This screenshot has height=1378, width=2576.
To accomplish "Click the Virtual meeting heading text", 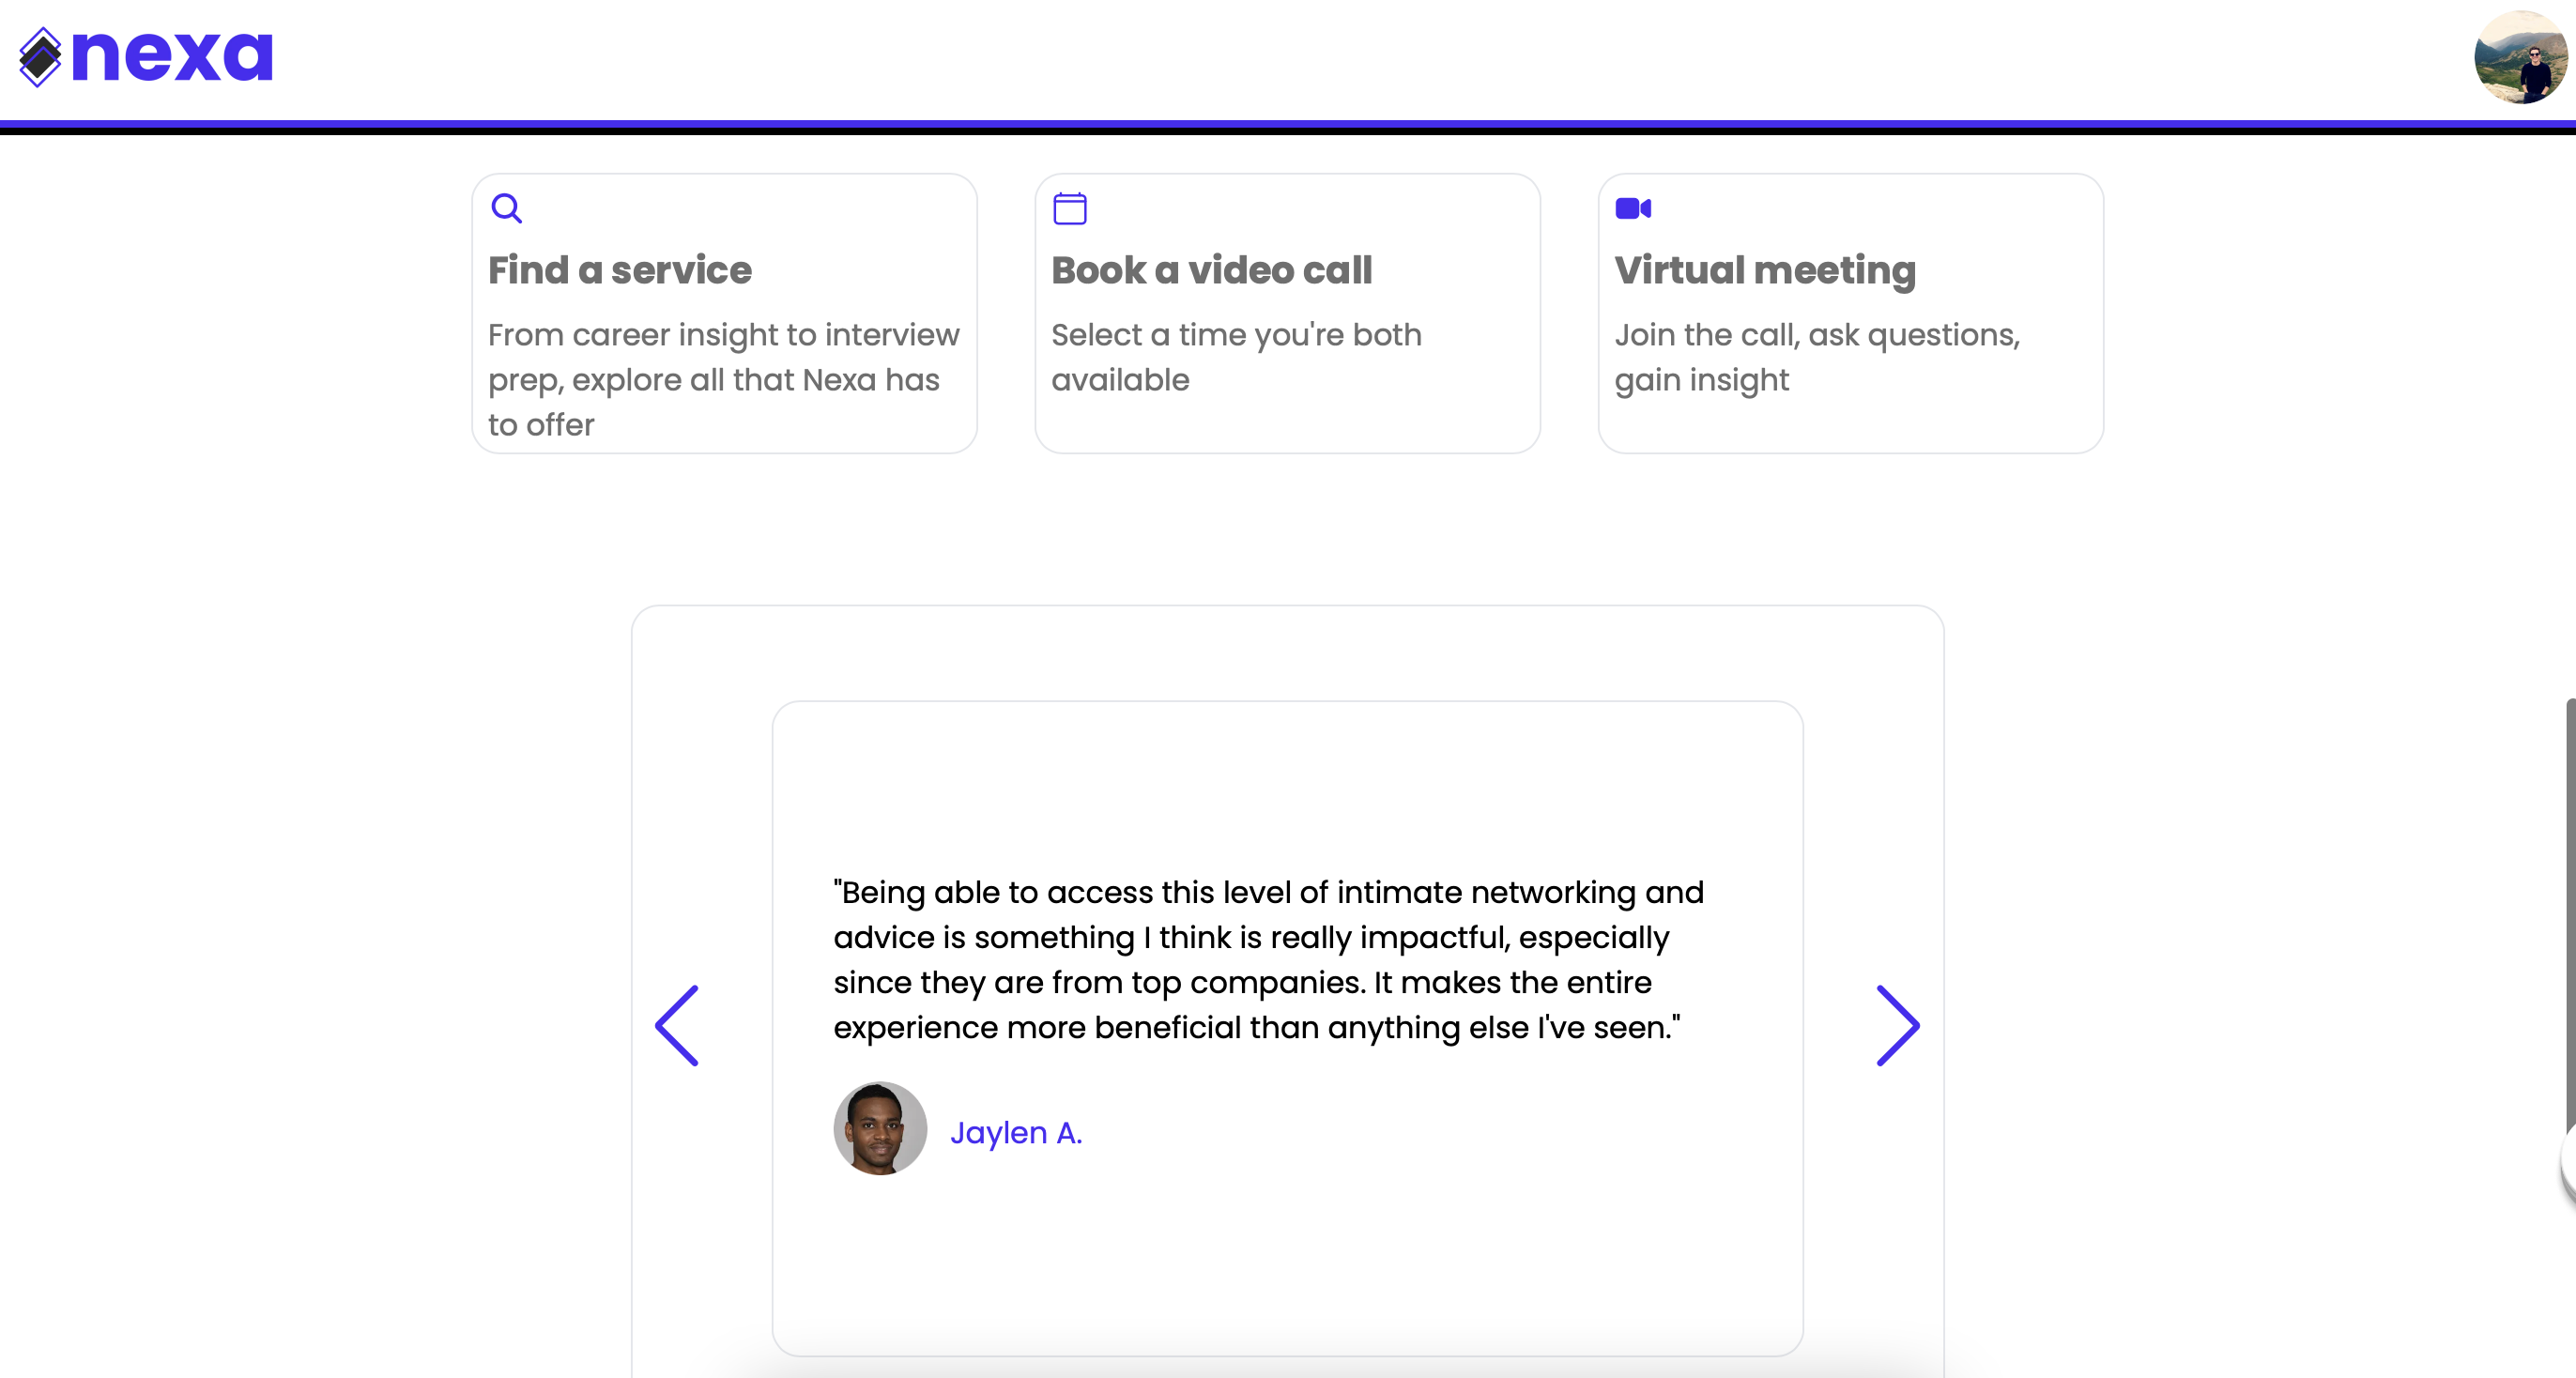I will tap(1765, 270).
